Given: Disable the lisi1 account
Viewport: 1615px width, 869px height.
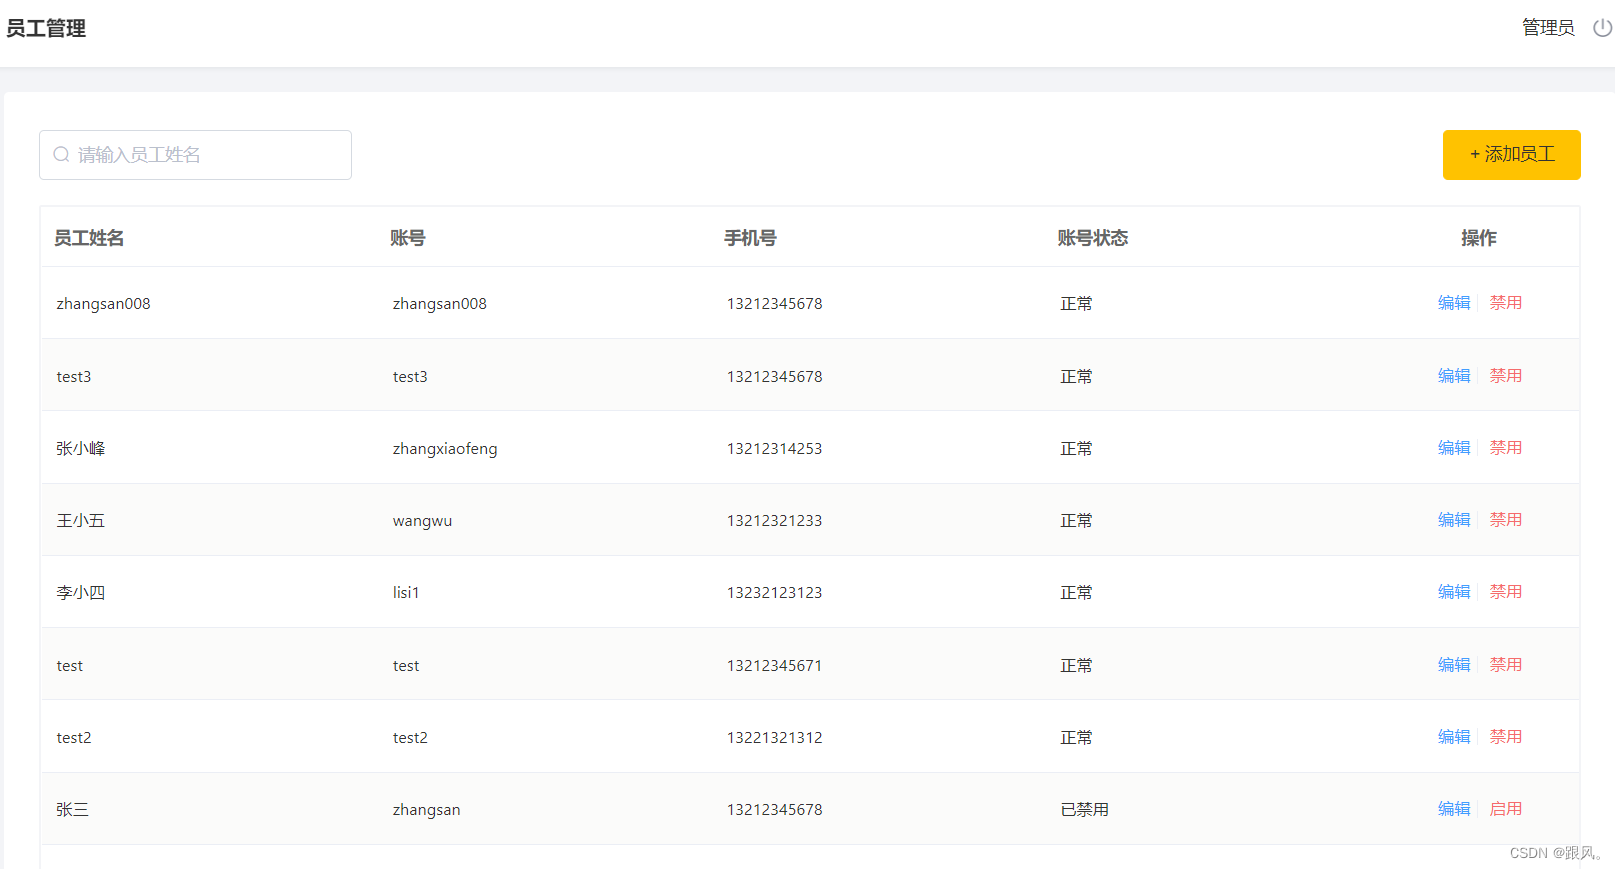Looking at the screenshot, I should (x=1506, y=592).
